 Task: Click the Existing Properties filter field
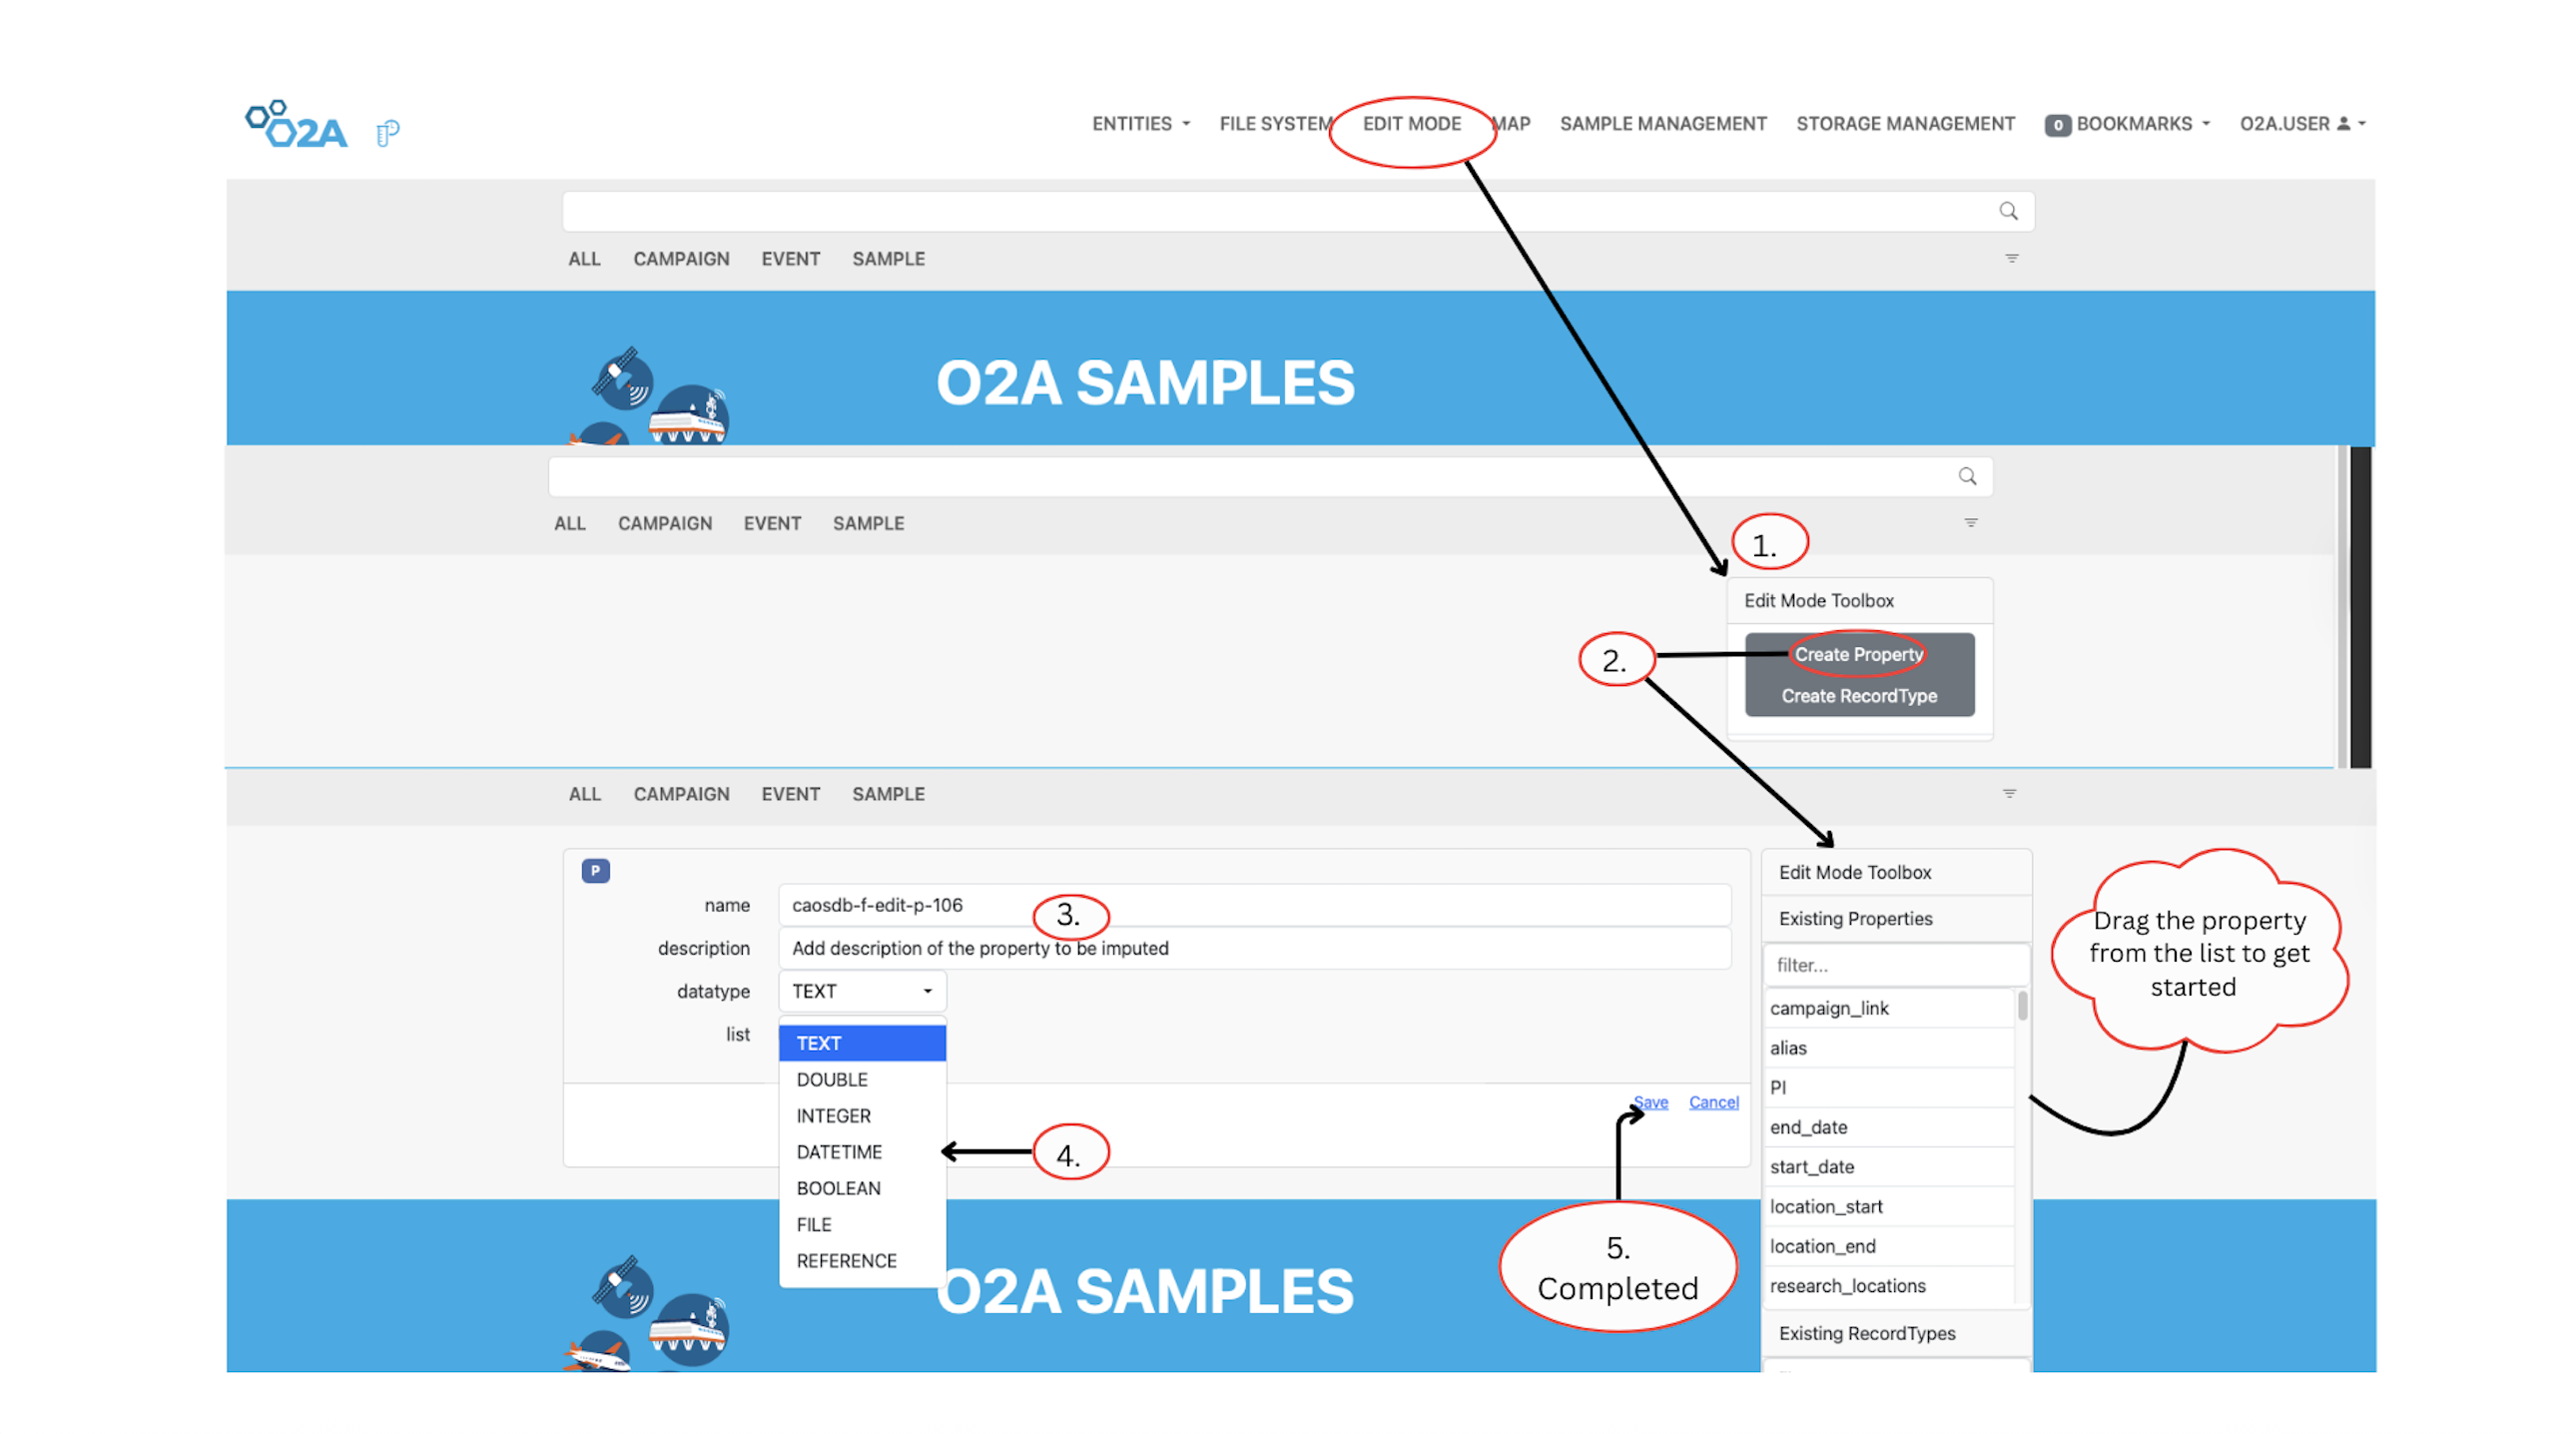pos(1895,965)
